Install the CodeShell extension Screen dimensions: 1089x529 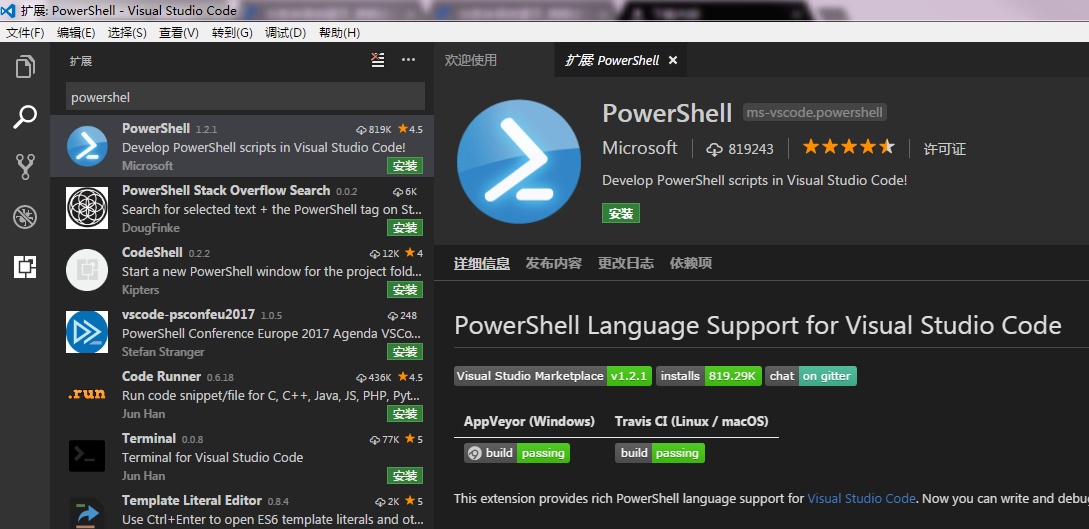click(405, 289)
